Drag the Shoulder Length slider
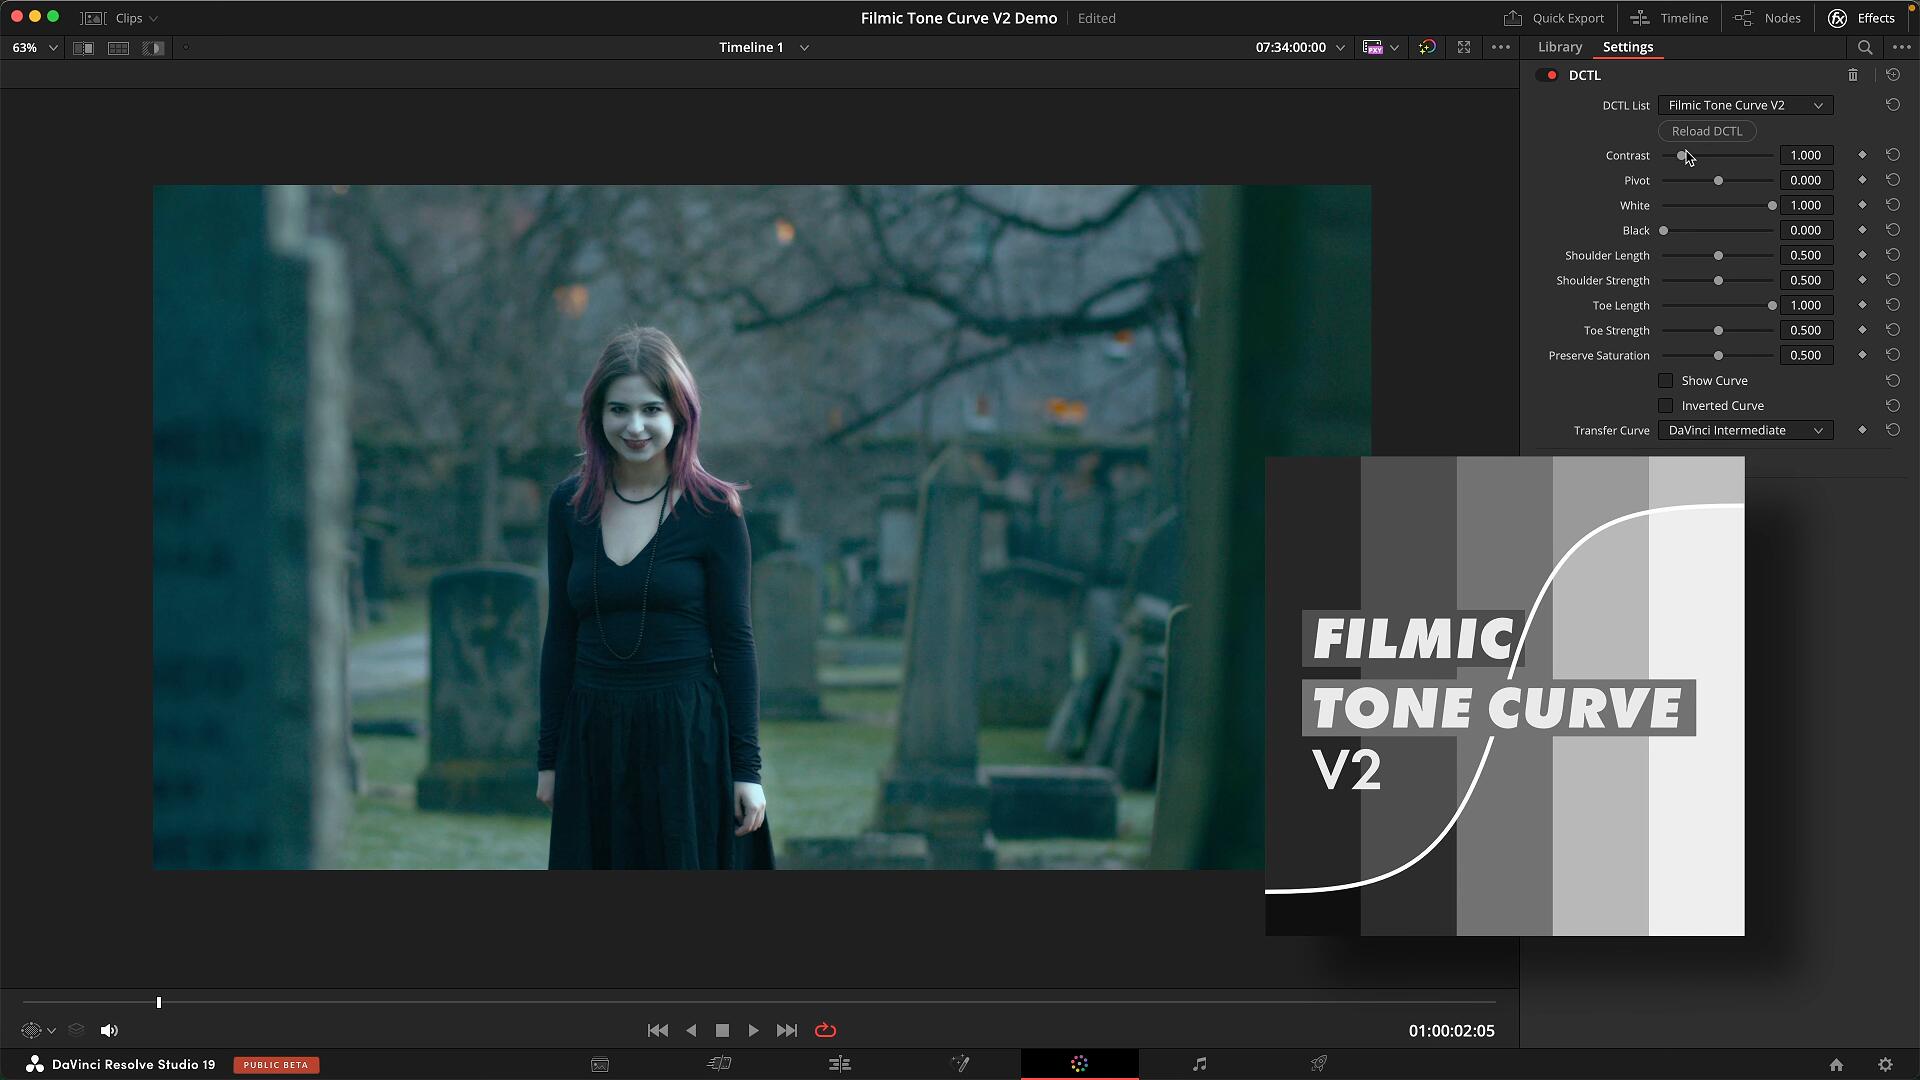Screen dimensions: 1920x1080 (x=1720, y=255)
